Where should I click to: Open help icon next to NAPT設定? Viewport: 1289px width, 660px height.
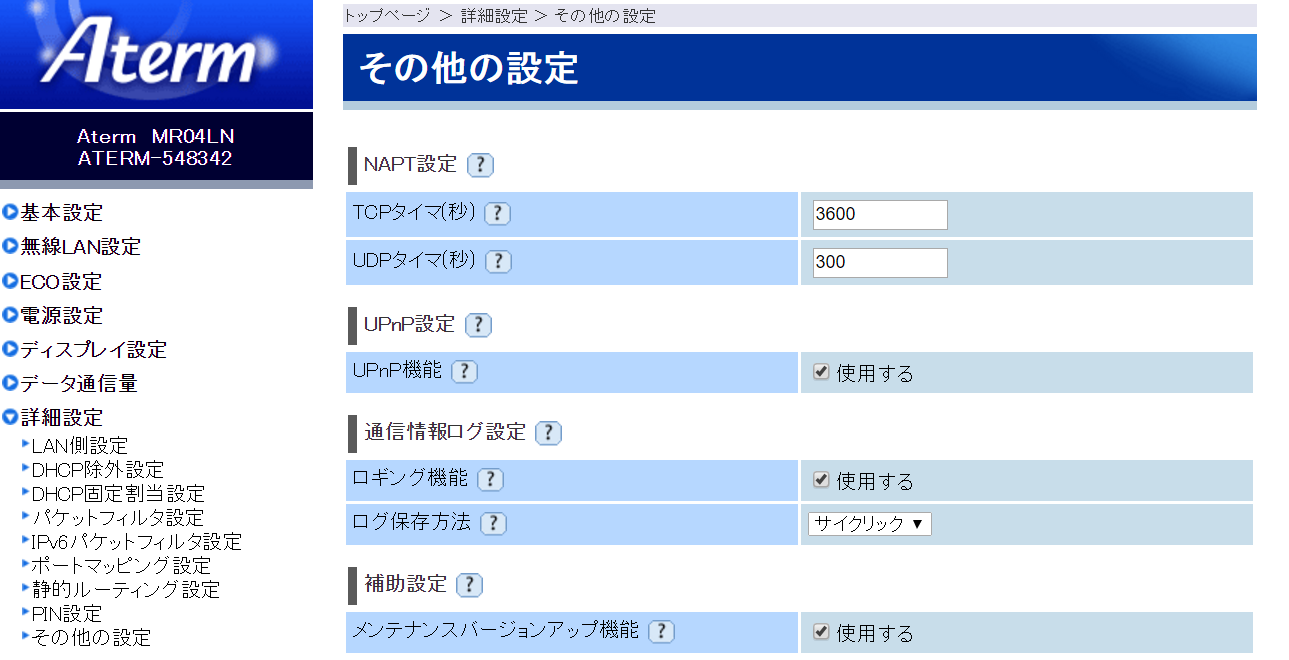point(481,165)
